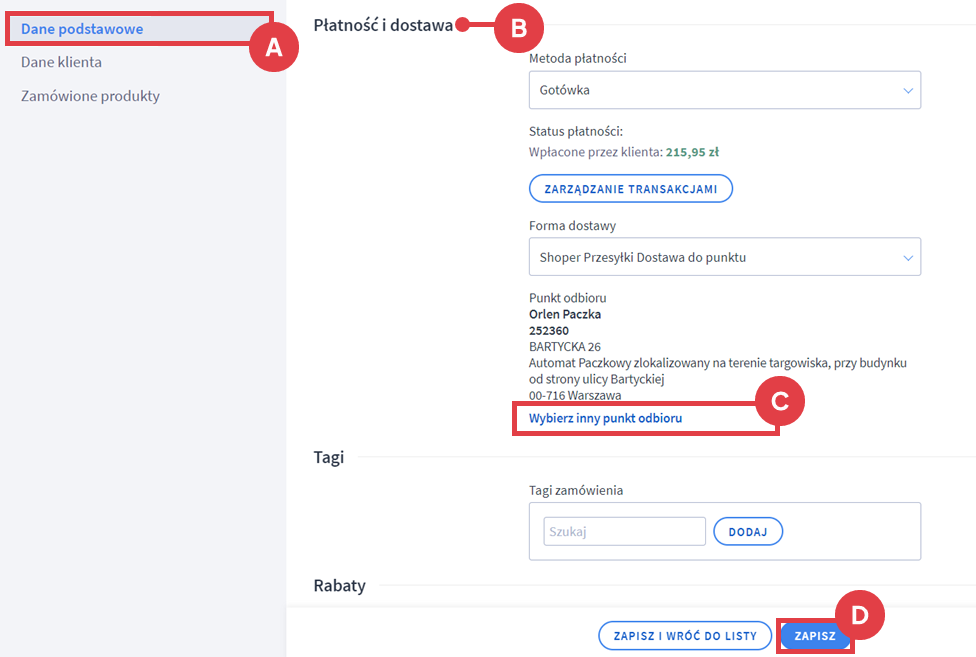Image resolution: width=976 pixels, height=657 pixels.
Task: Open the Dane podstawowe section
Action: [82, 29]
